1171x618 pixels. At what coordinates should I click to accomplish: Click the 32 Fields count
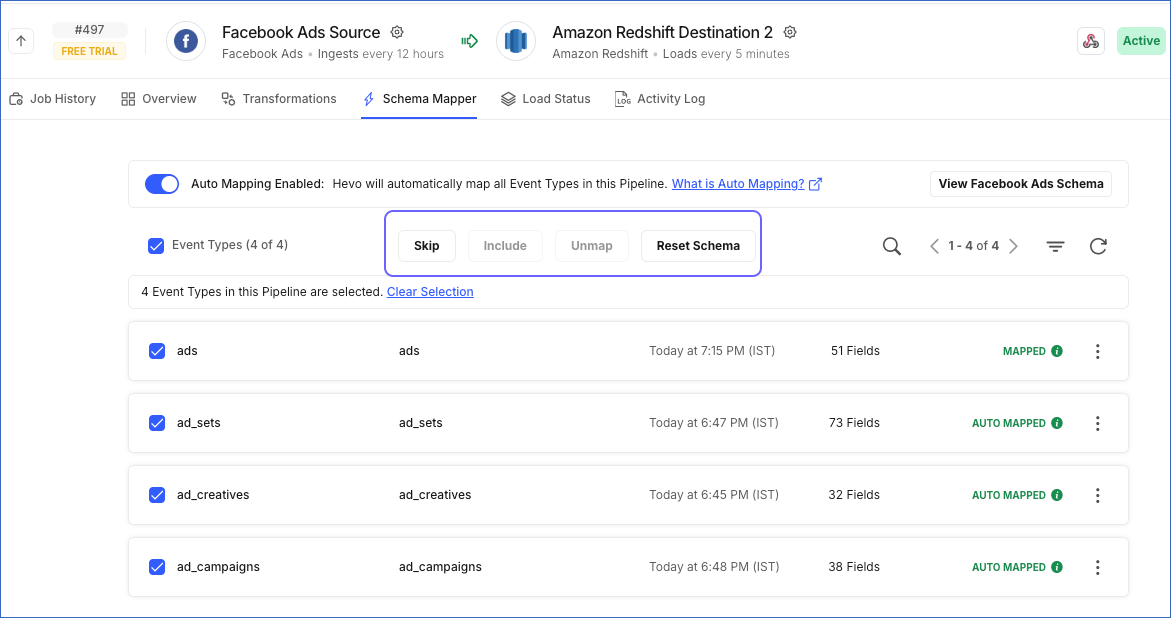pos(854,495)
